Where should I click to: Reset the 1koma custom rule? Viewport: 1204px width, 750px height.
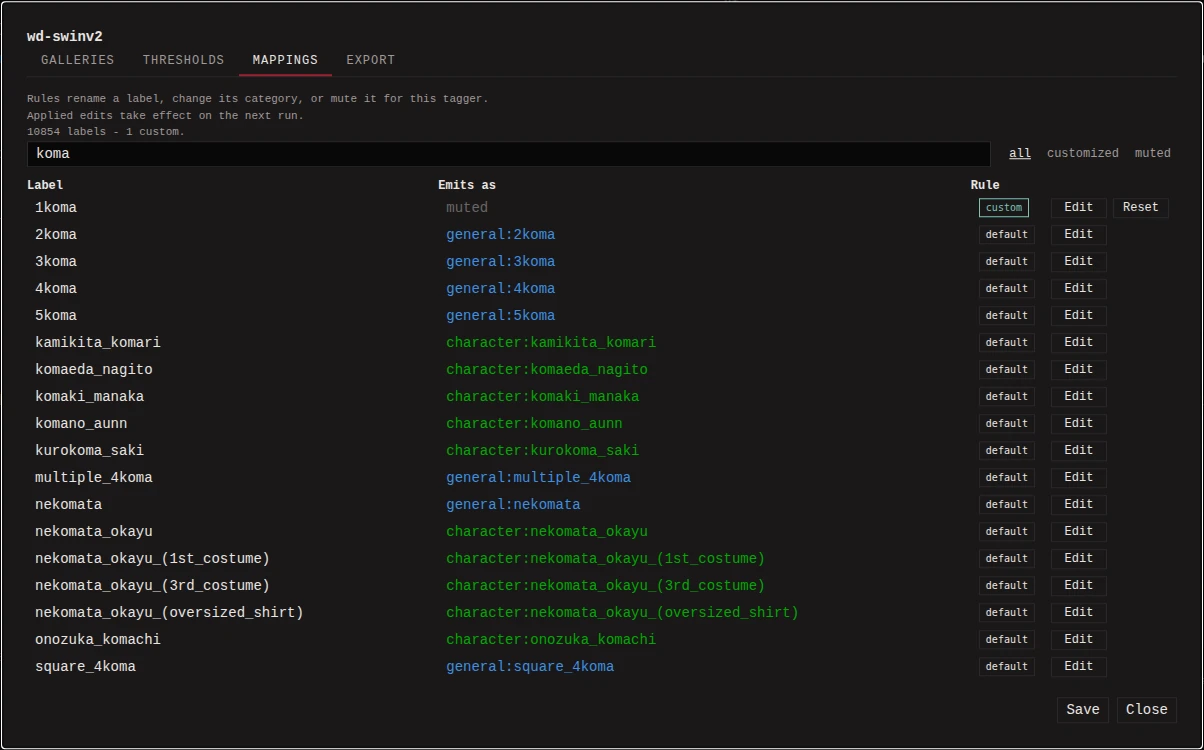tap(1141, 207)
